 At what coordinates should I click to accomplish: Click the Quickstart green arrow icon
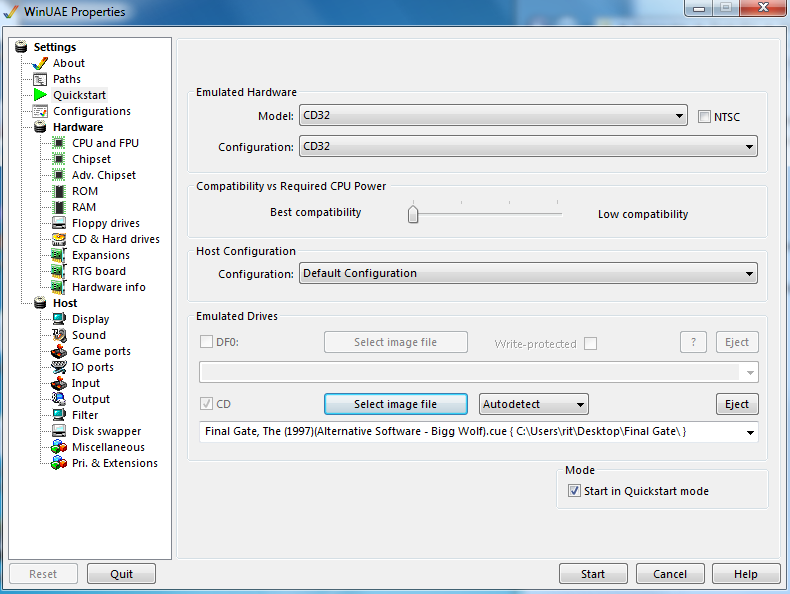point(40,95)
